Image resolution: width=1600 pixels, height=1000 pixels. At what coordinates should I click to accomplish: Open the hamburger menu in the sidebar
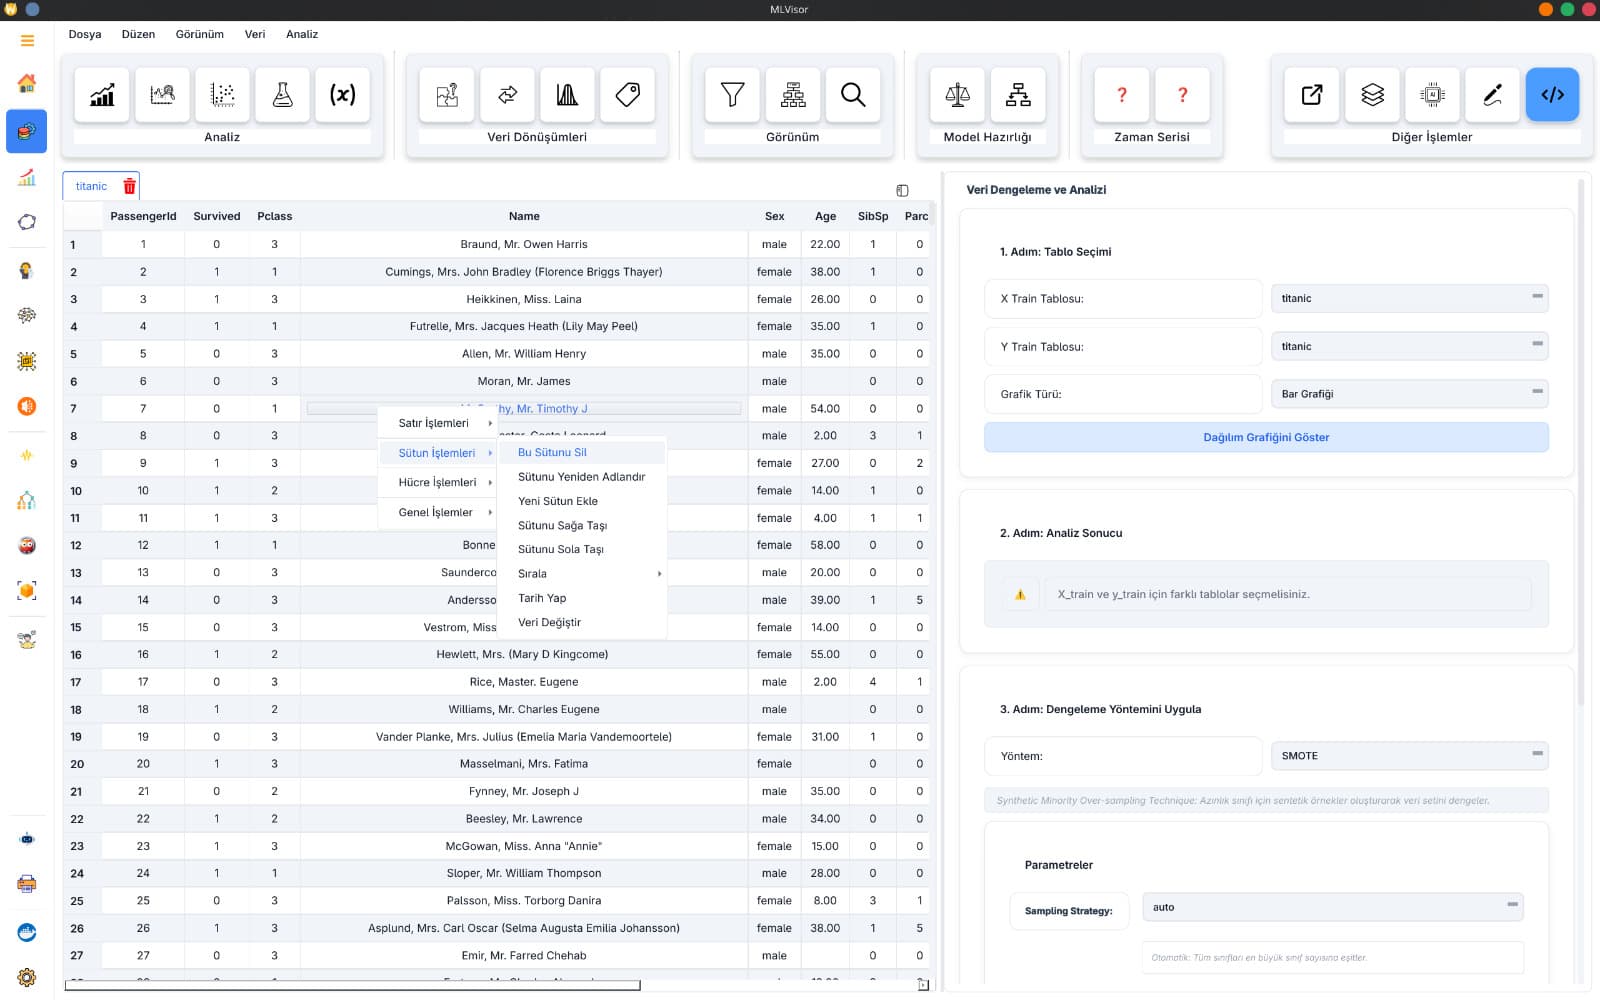pos(27,41)
